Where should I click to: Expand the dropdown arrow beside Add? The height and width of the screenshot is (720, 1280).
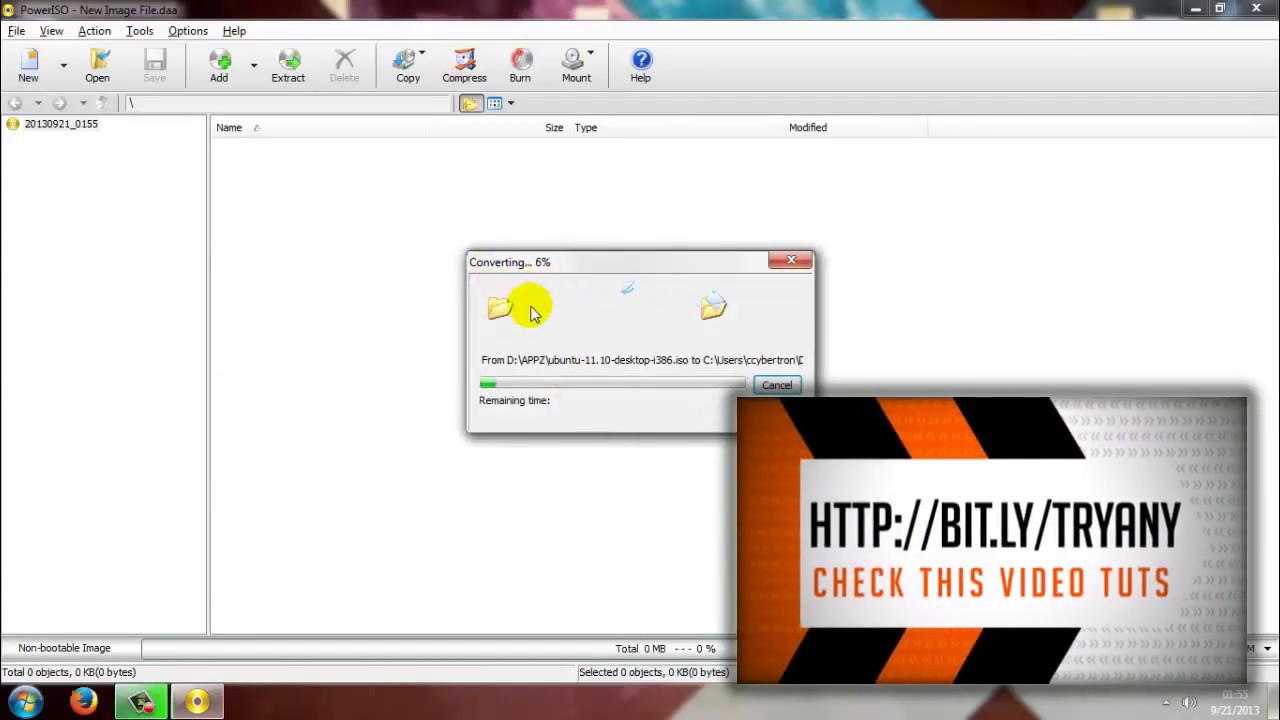click(x=253, y=66)
